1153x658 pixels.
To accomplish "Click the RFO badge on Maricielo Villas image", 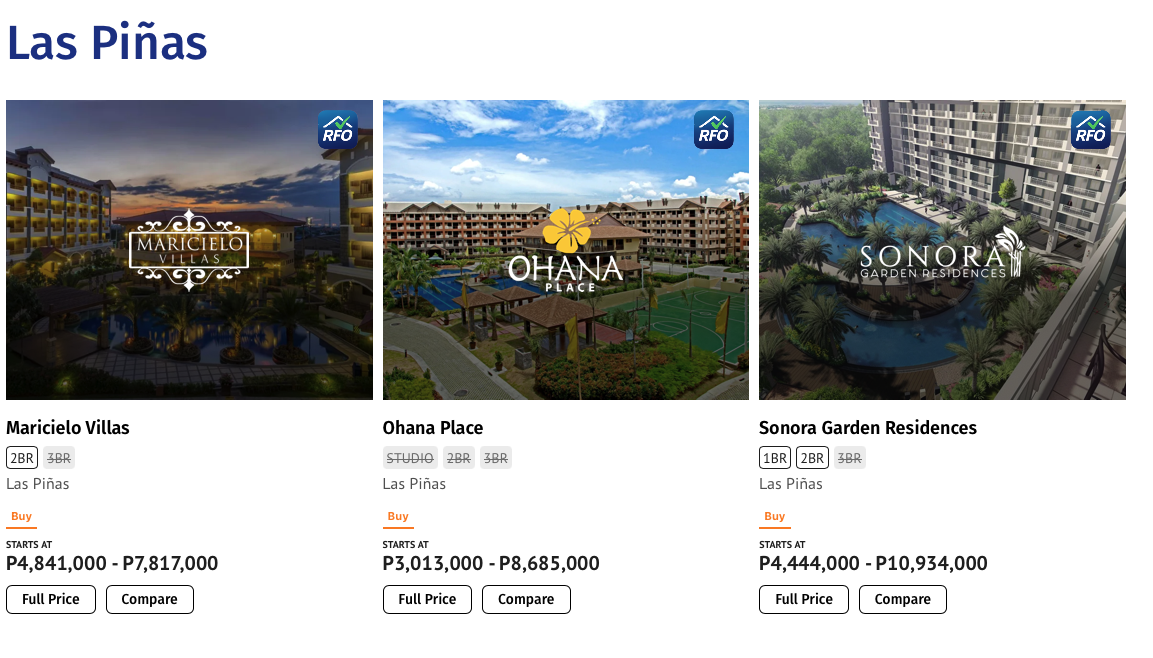I will pyautogui.click(x=337, y=130).
